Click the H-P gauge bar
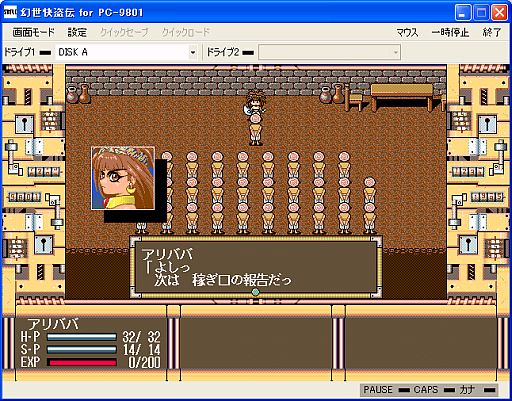The height and width of the screenshot is (401, 512). click(x=82, y=337)
